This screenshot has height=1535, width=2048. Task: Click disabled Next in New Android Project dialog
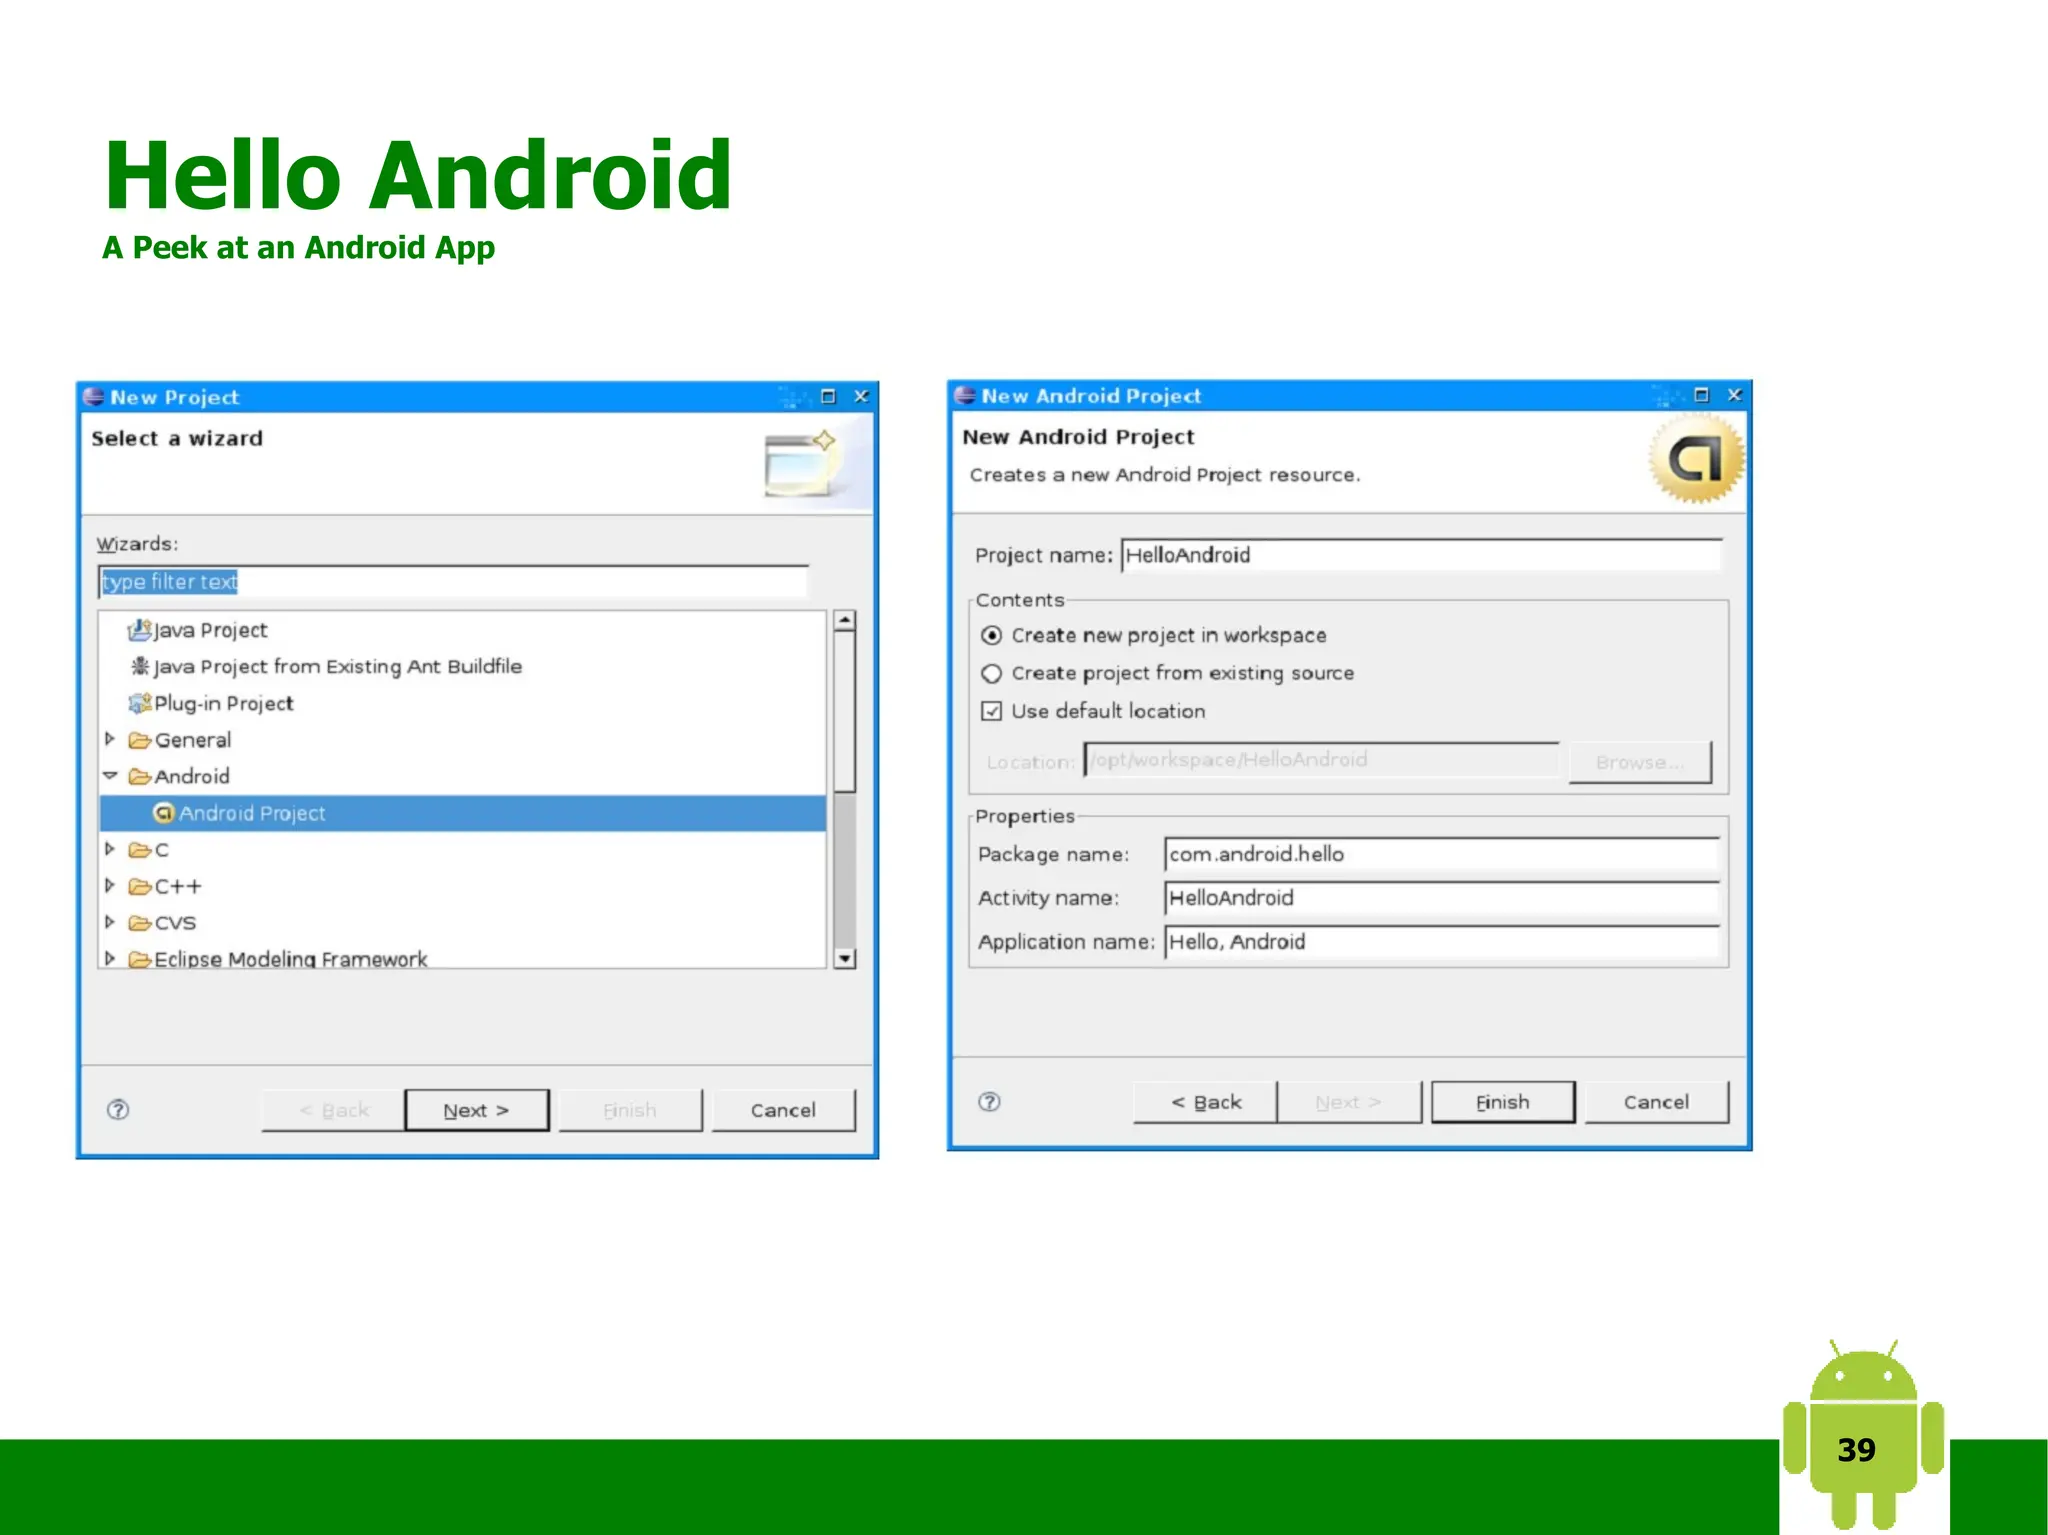click(x=1349, y=1102)
